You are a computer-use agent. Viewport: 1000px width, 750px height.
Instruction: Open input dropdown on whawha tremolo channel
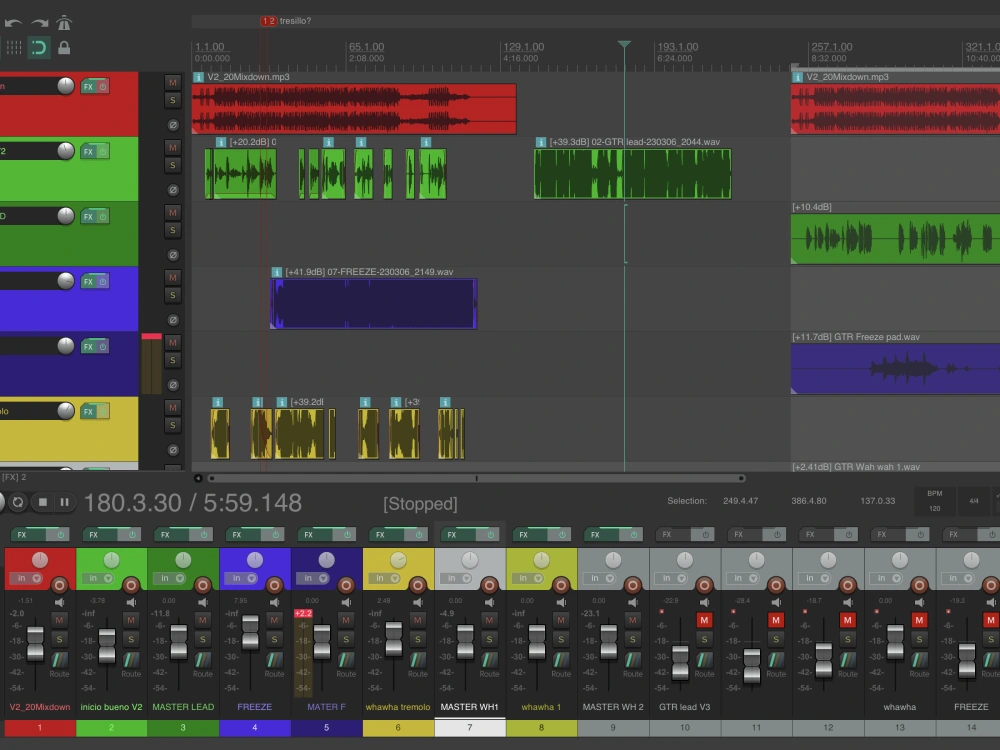point(386,578)
